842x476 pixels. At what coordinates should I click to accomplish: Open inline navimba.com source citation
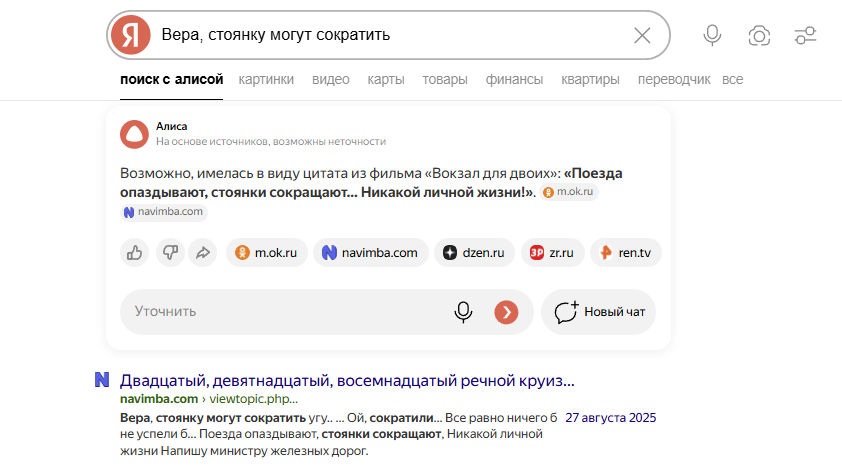(164, 212)
